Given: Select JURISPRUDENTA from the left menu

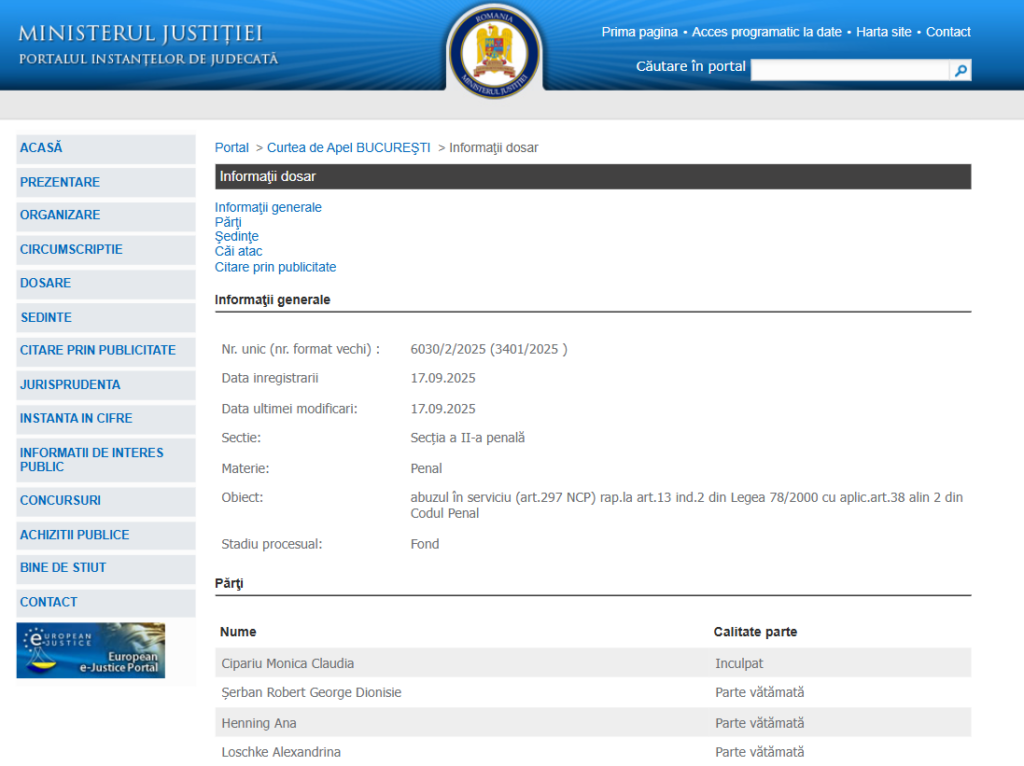Looking at the screenshot, I should coord(70,385).
